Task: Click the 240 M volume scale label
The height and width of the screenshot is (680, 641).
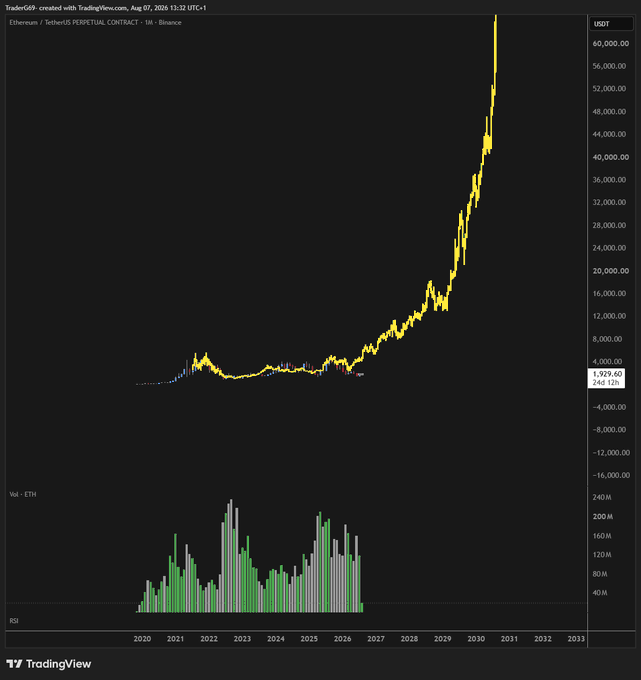Action: coord(602,497)
